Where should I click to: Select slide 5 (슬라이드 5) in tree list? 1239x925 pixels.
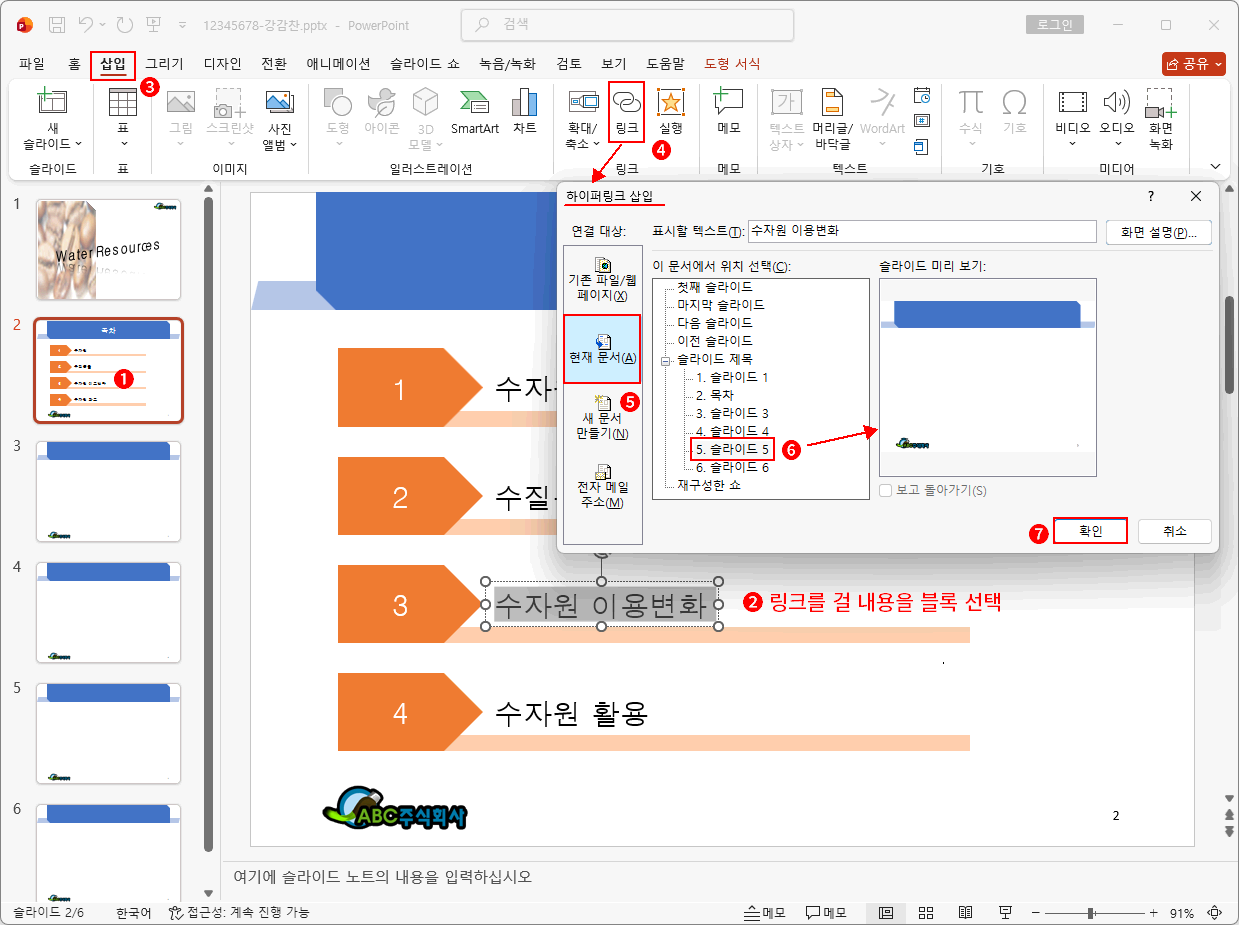(x=732, y=449)
